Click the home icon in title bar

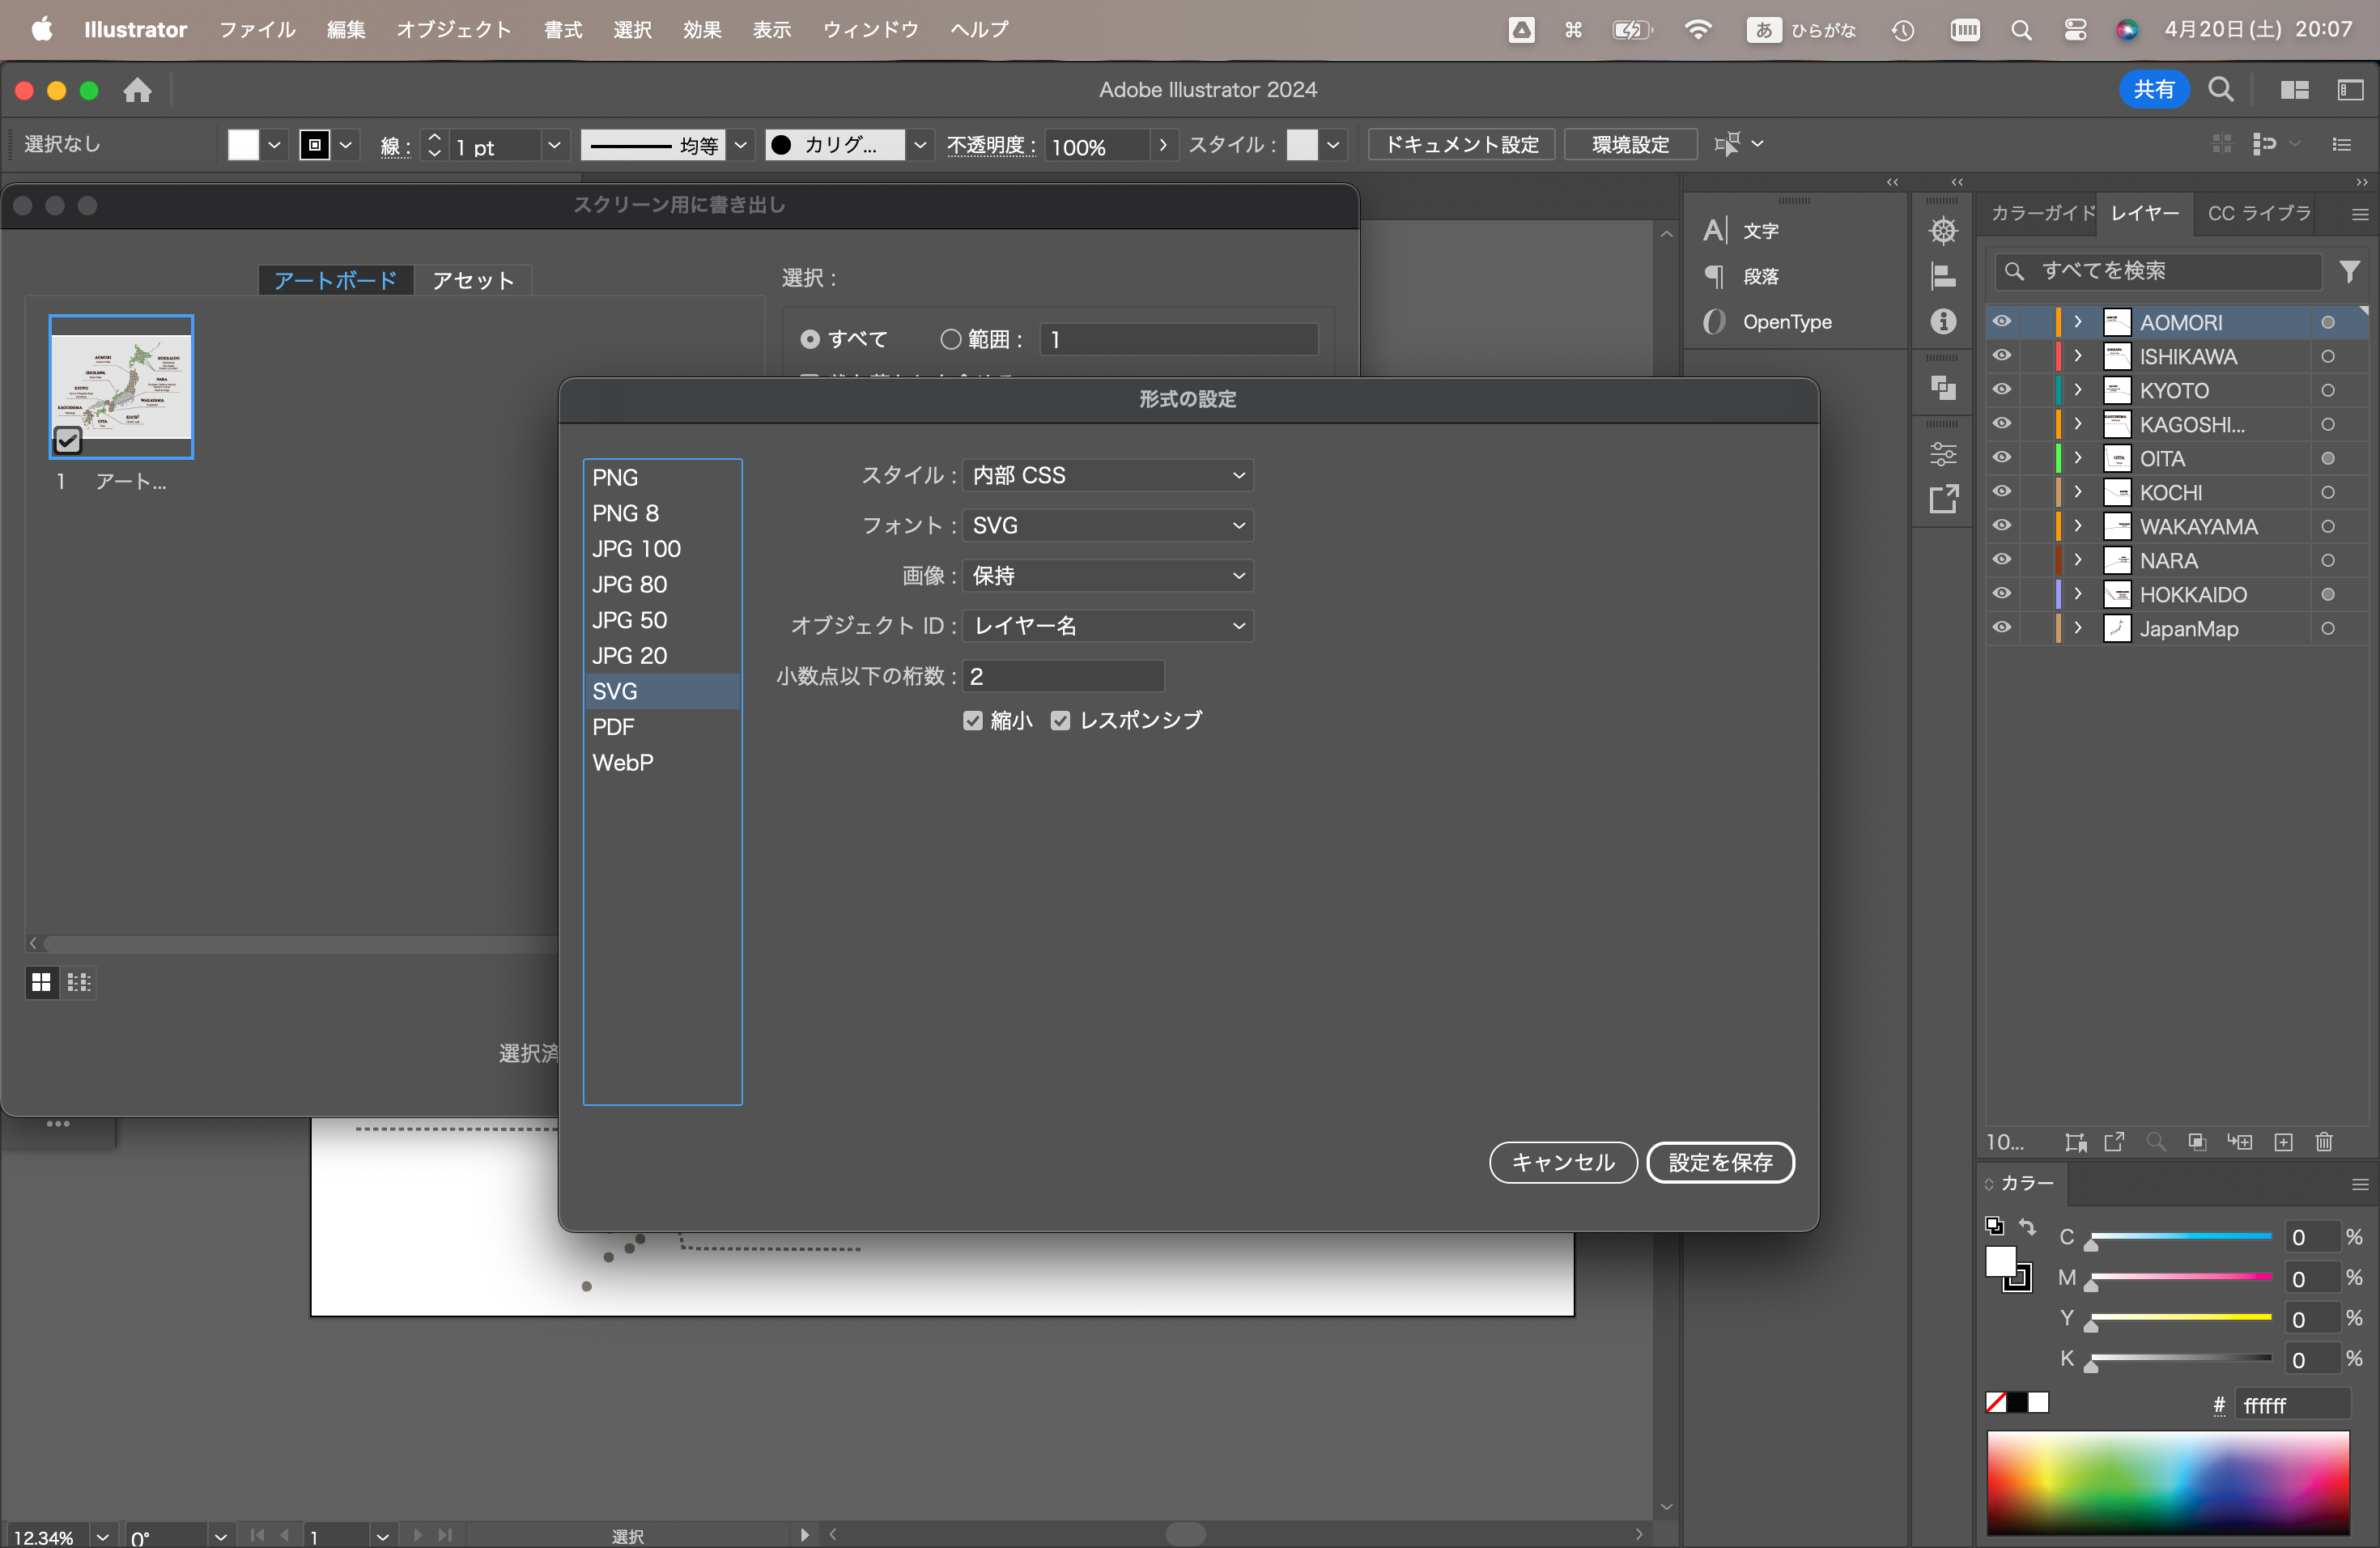coord(137,90)
